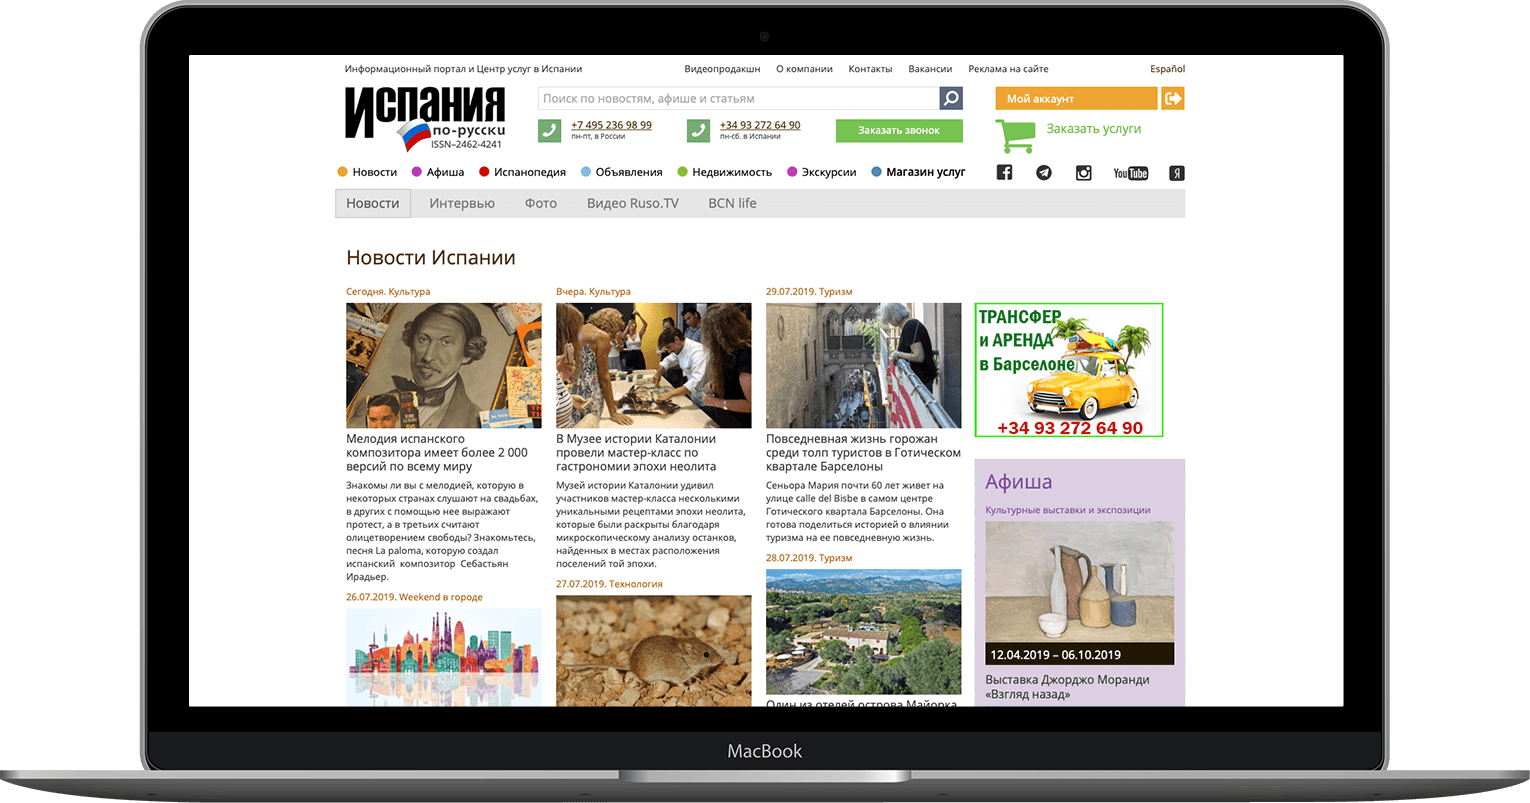Click the +34 93 272 64 90 phone link
This screenshot has height=803, width=1530.
click(x=760, y=125)
